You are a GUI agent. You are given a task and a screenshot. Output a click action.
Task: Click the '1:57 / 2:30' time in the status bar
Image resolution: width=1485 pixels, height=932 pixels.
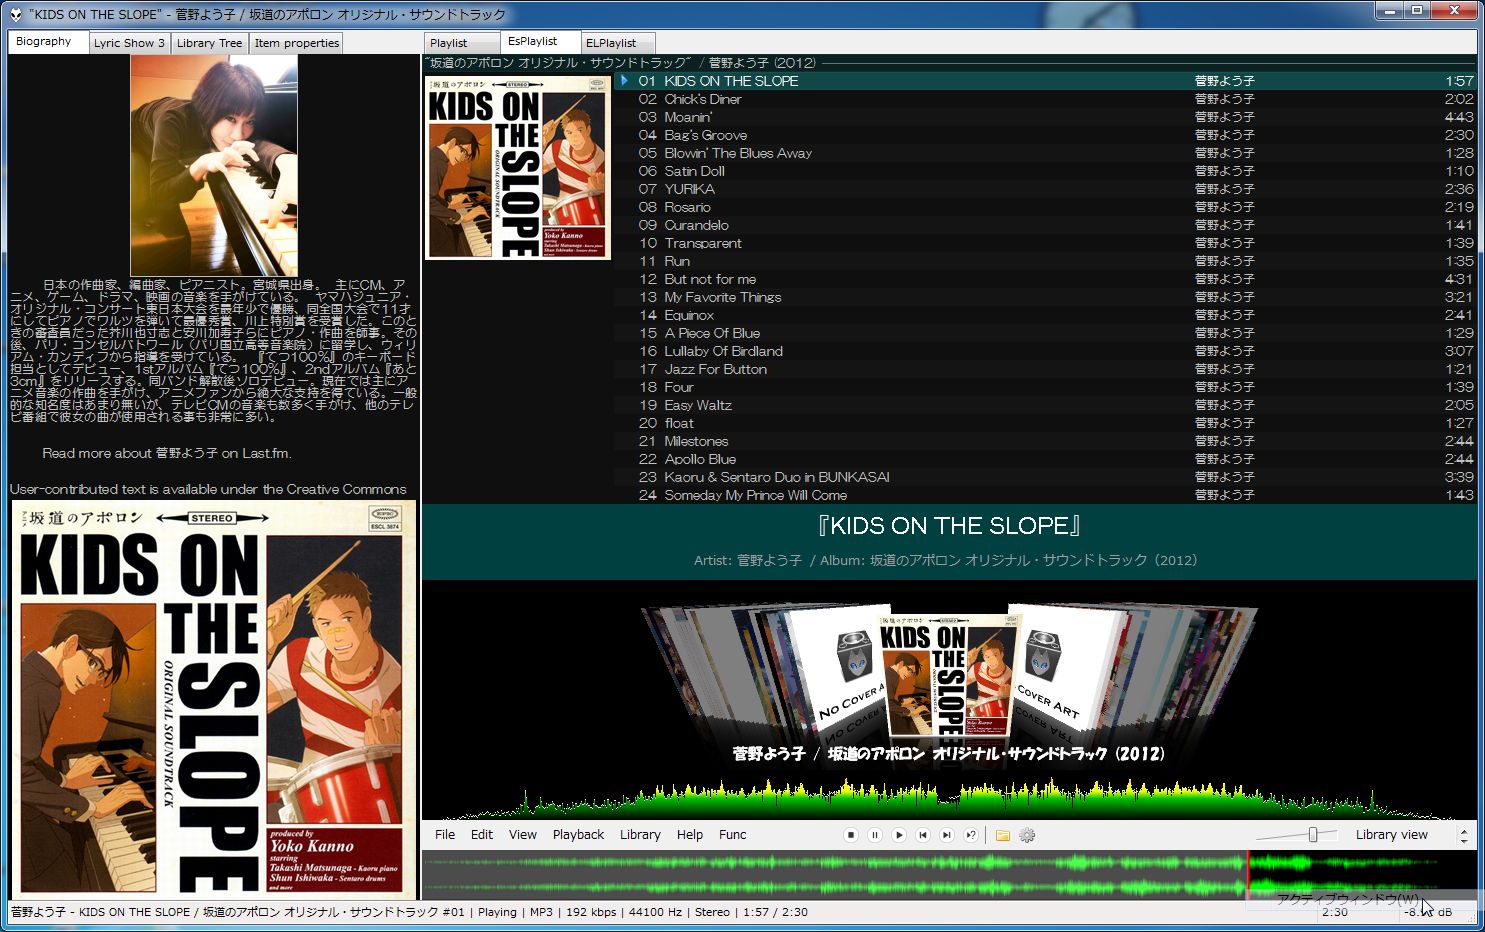pos(773,912)
